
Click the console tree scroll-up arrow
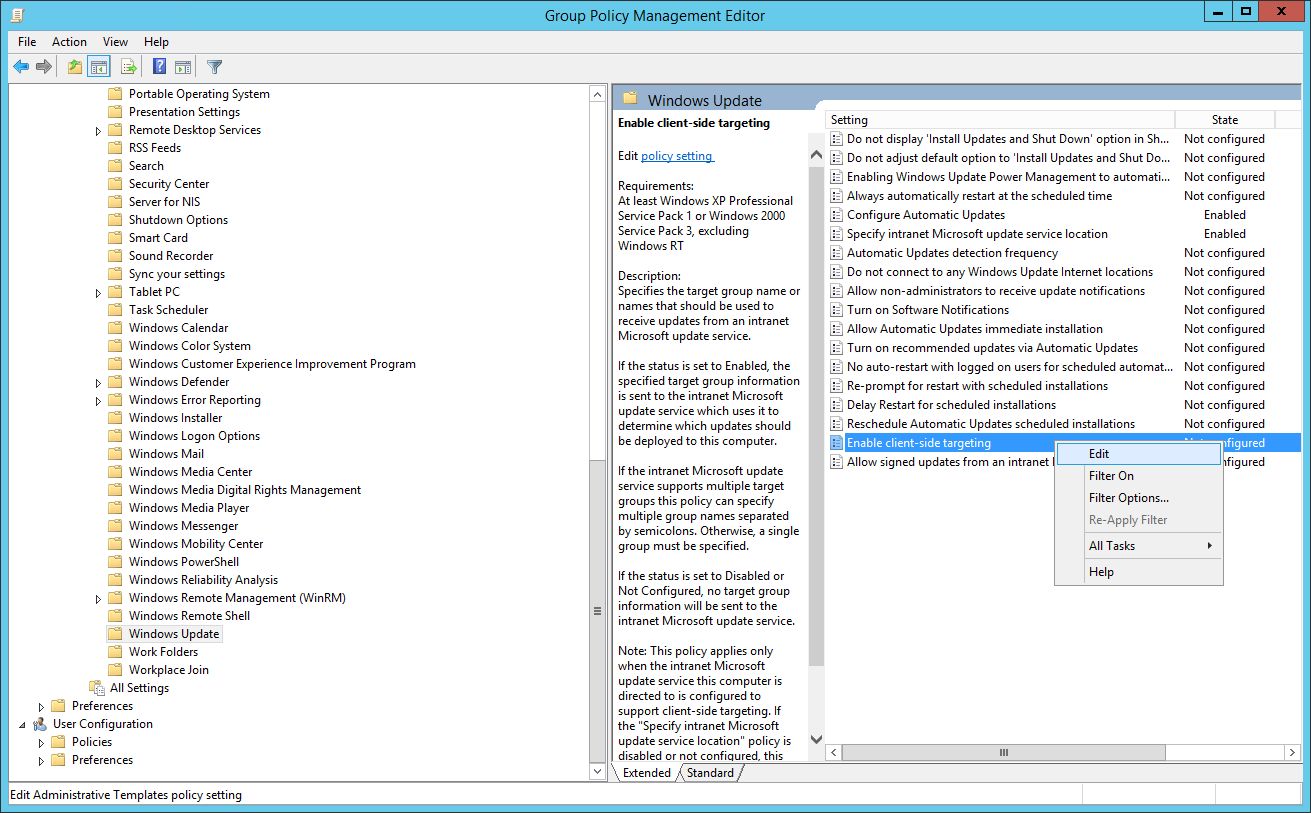point(598,95)
